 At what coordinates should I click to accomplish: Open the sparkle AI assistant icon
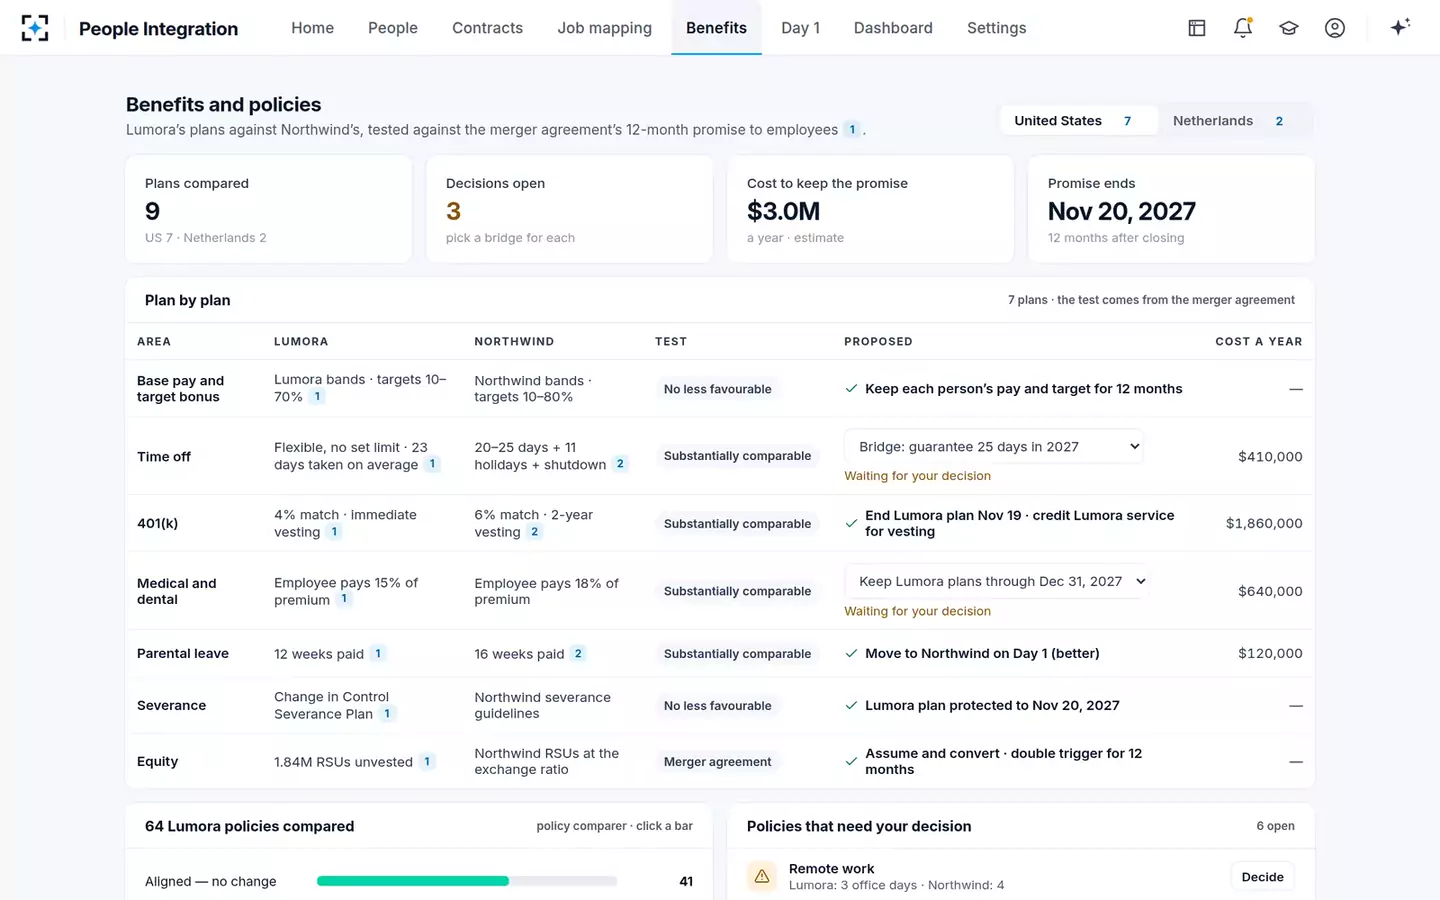pos(1400,27)
